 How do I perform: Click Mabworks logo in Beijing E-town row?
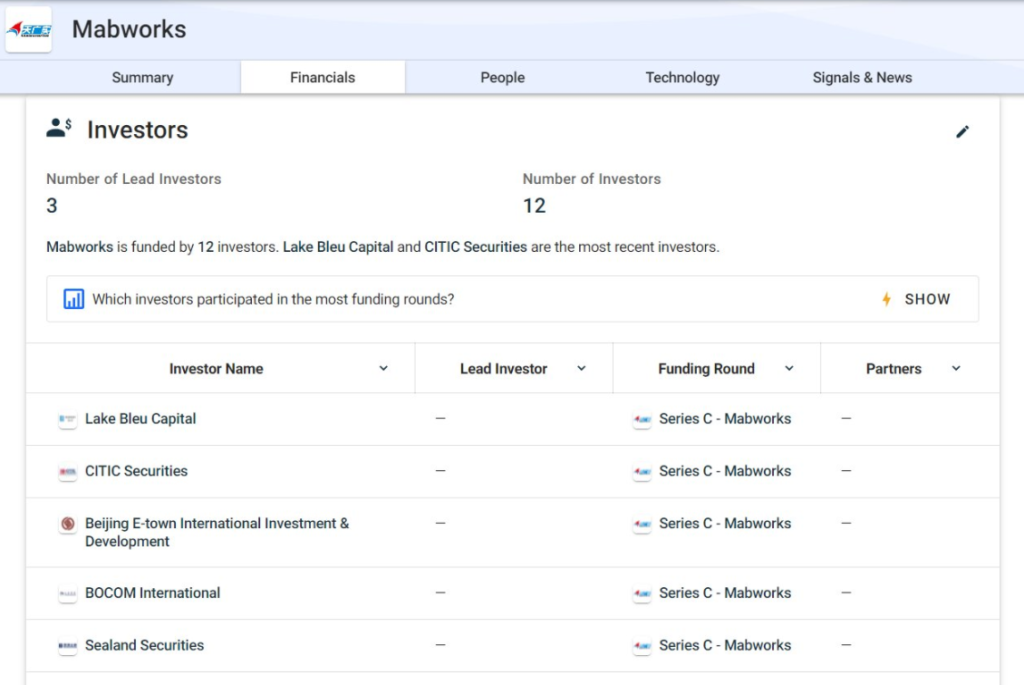642,524
